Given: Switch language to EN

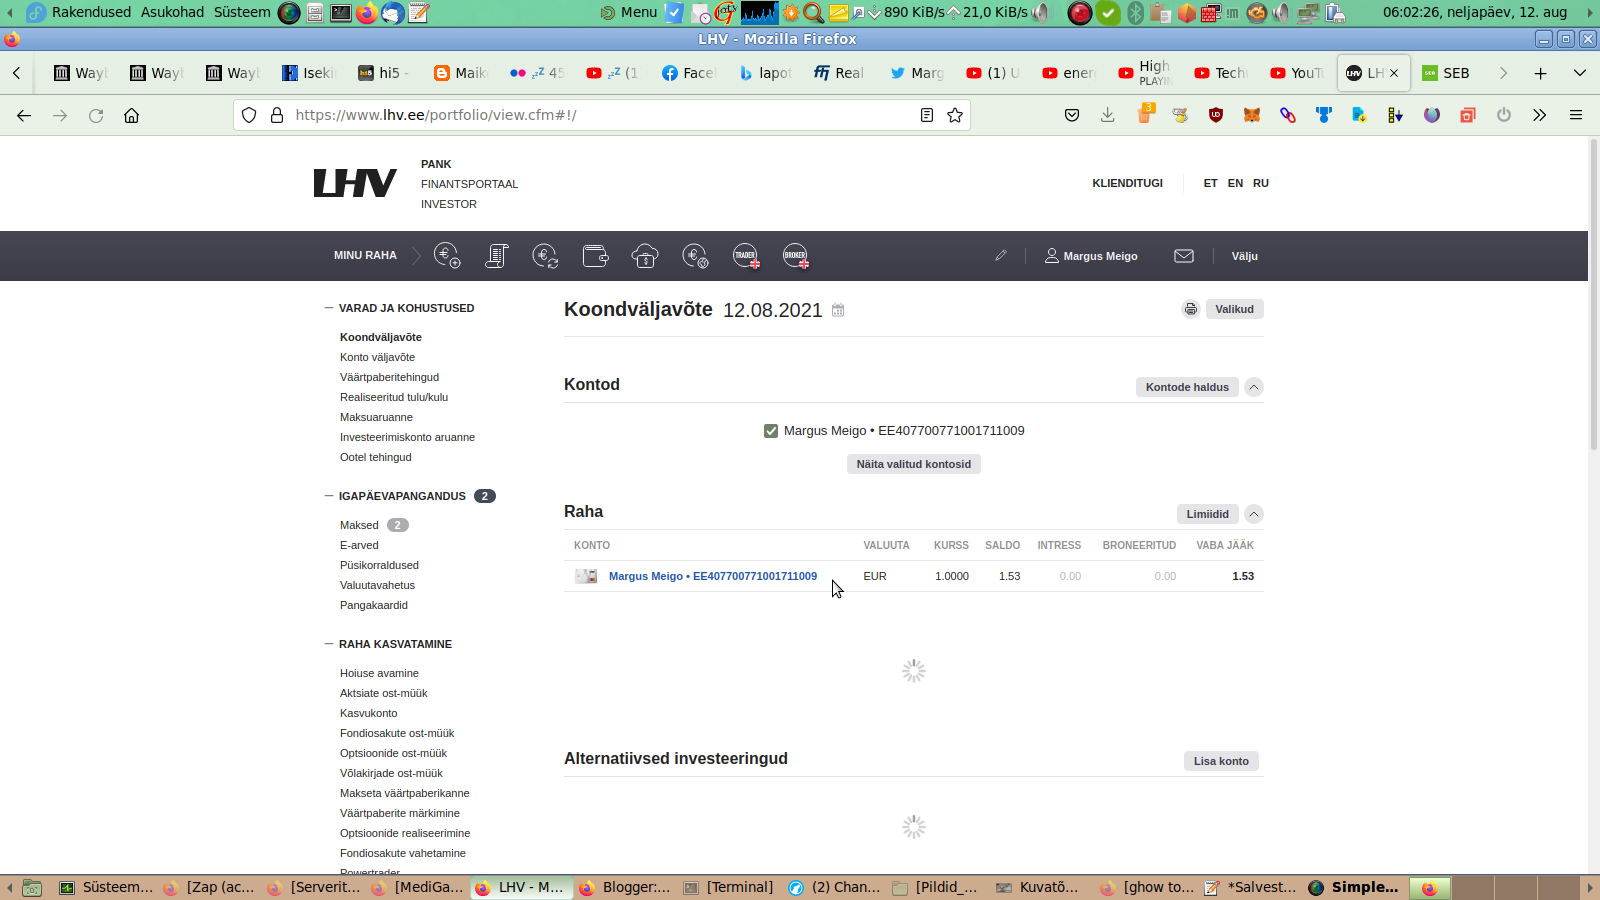Looking at the screenshot, I should 1236,183.
